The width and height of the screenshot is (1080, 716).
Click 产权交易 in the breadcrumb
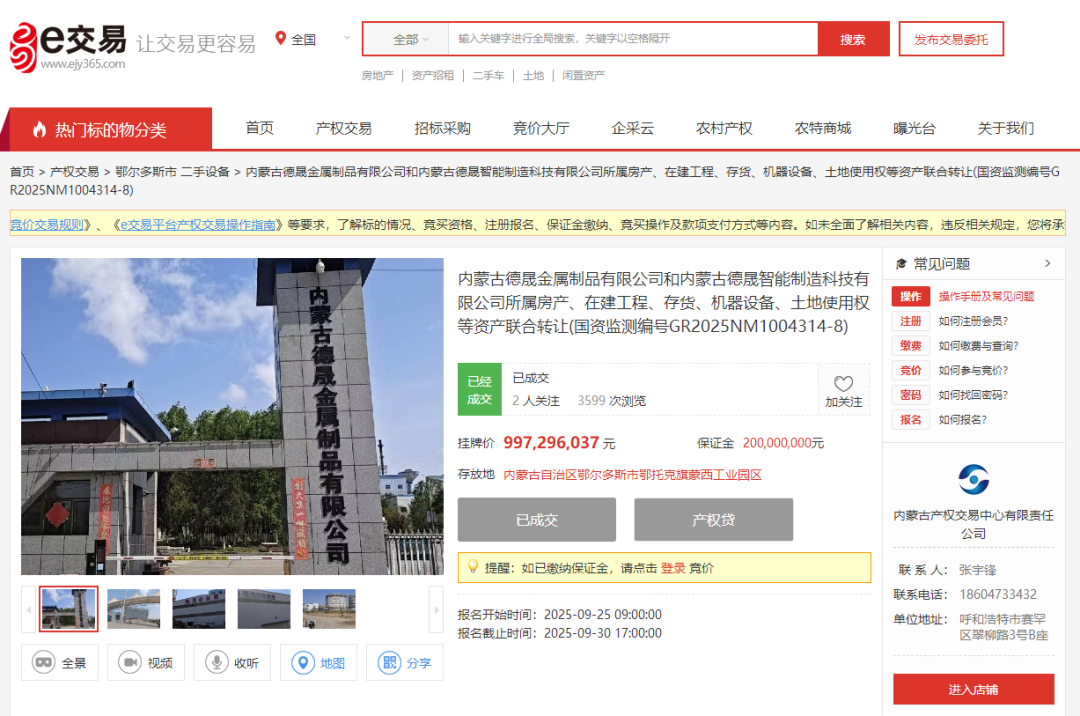click(x=74, y=171)
